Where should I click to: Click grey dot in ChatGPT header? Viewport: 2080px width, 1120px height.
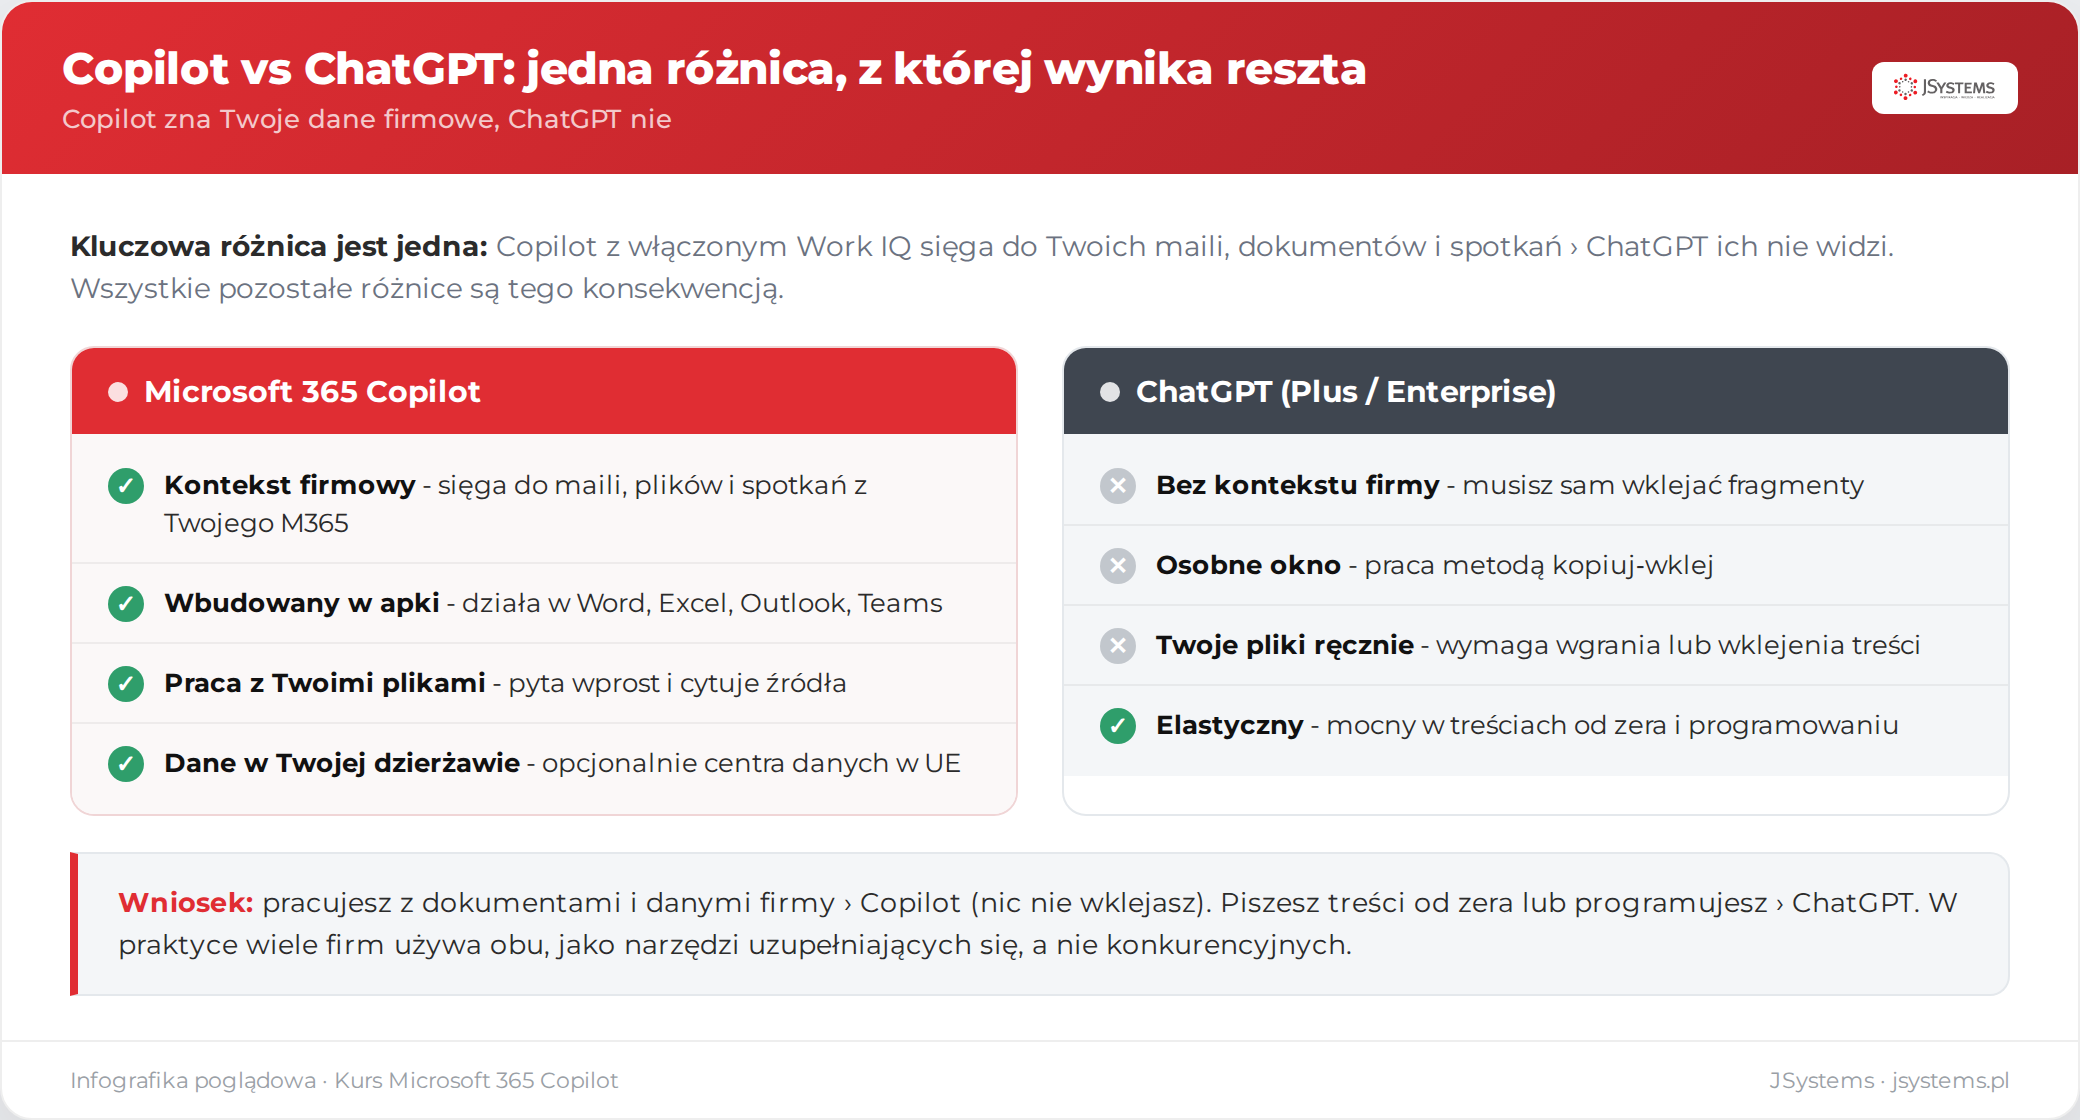pyautogui.click(x=1110, y=392)
